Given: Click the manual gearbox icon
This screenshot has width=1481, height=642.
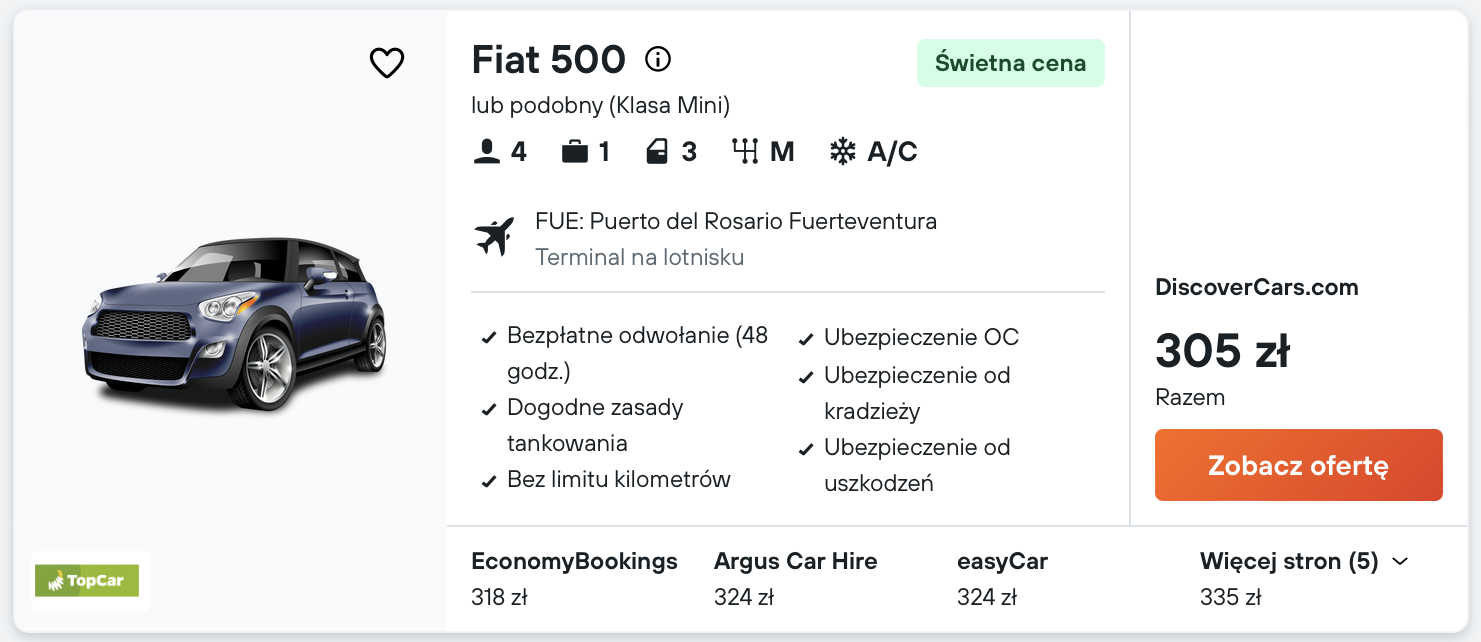Looking at the screenshot, I should (x=745, y=152).
